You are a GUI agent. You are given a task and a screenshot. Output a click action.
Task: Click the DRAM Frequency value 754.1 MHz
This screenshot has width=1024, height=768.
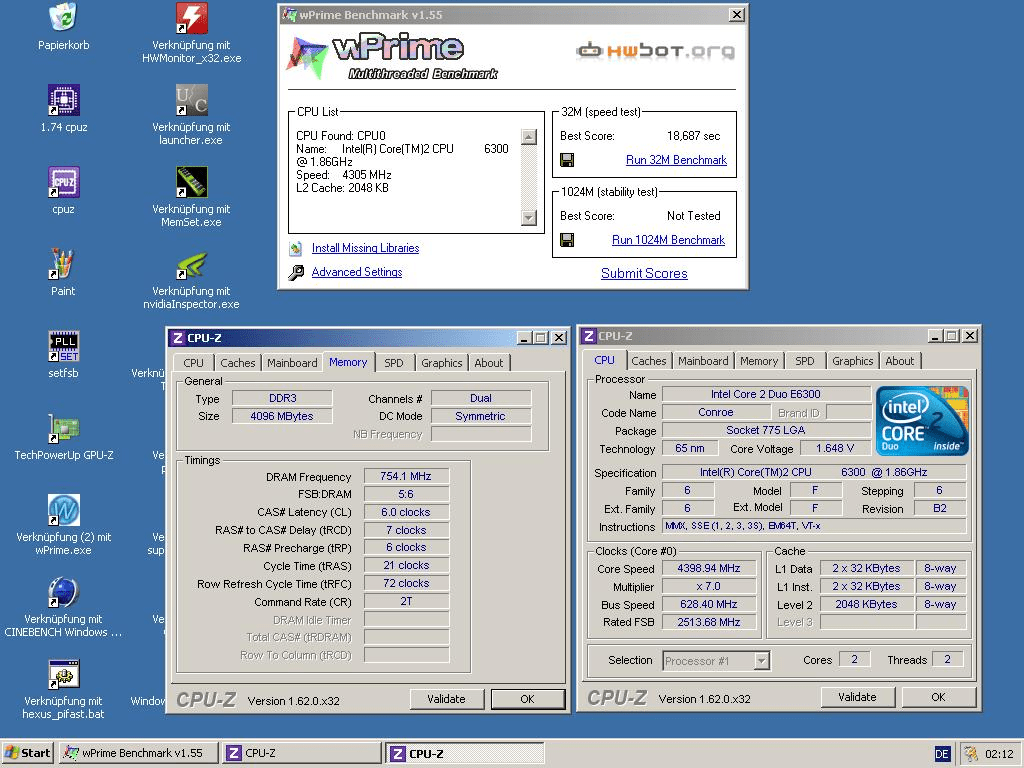pyautogui.click(x=406, y=477)
